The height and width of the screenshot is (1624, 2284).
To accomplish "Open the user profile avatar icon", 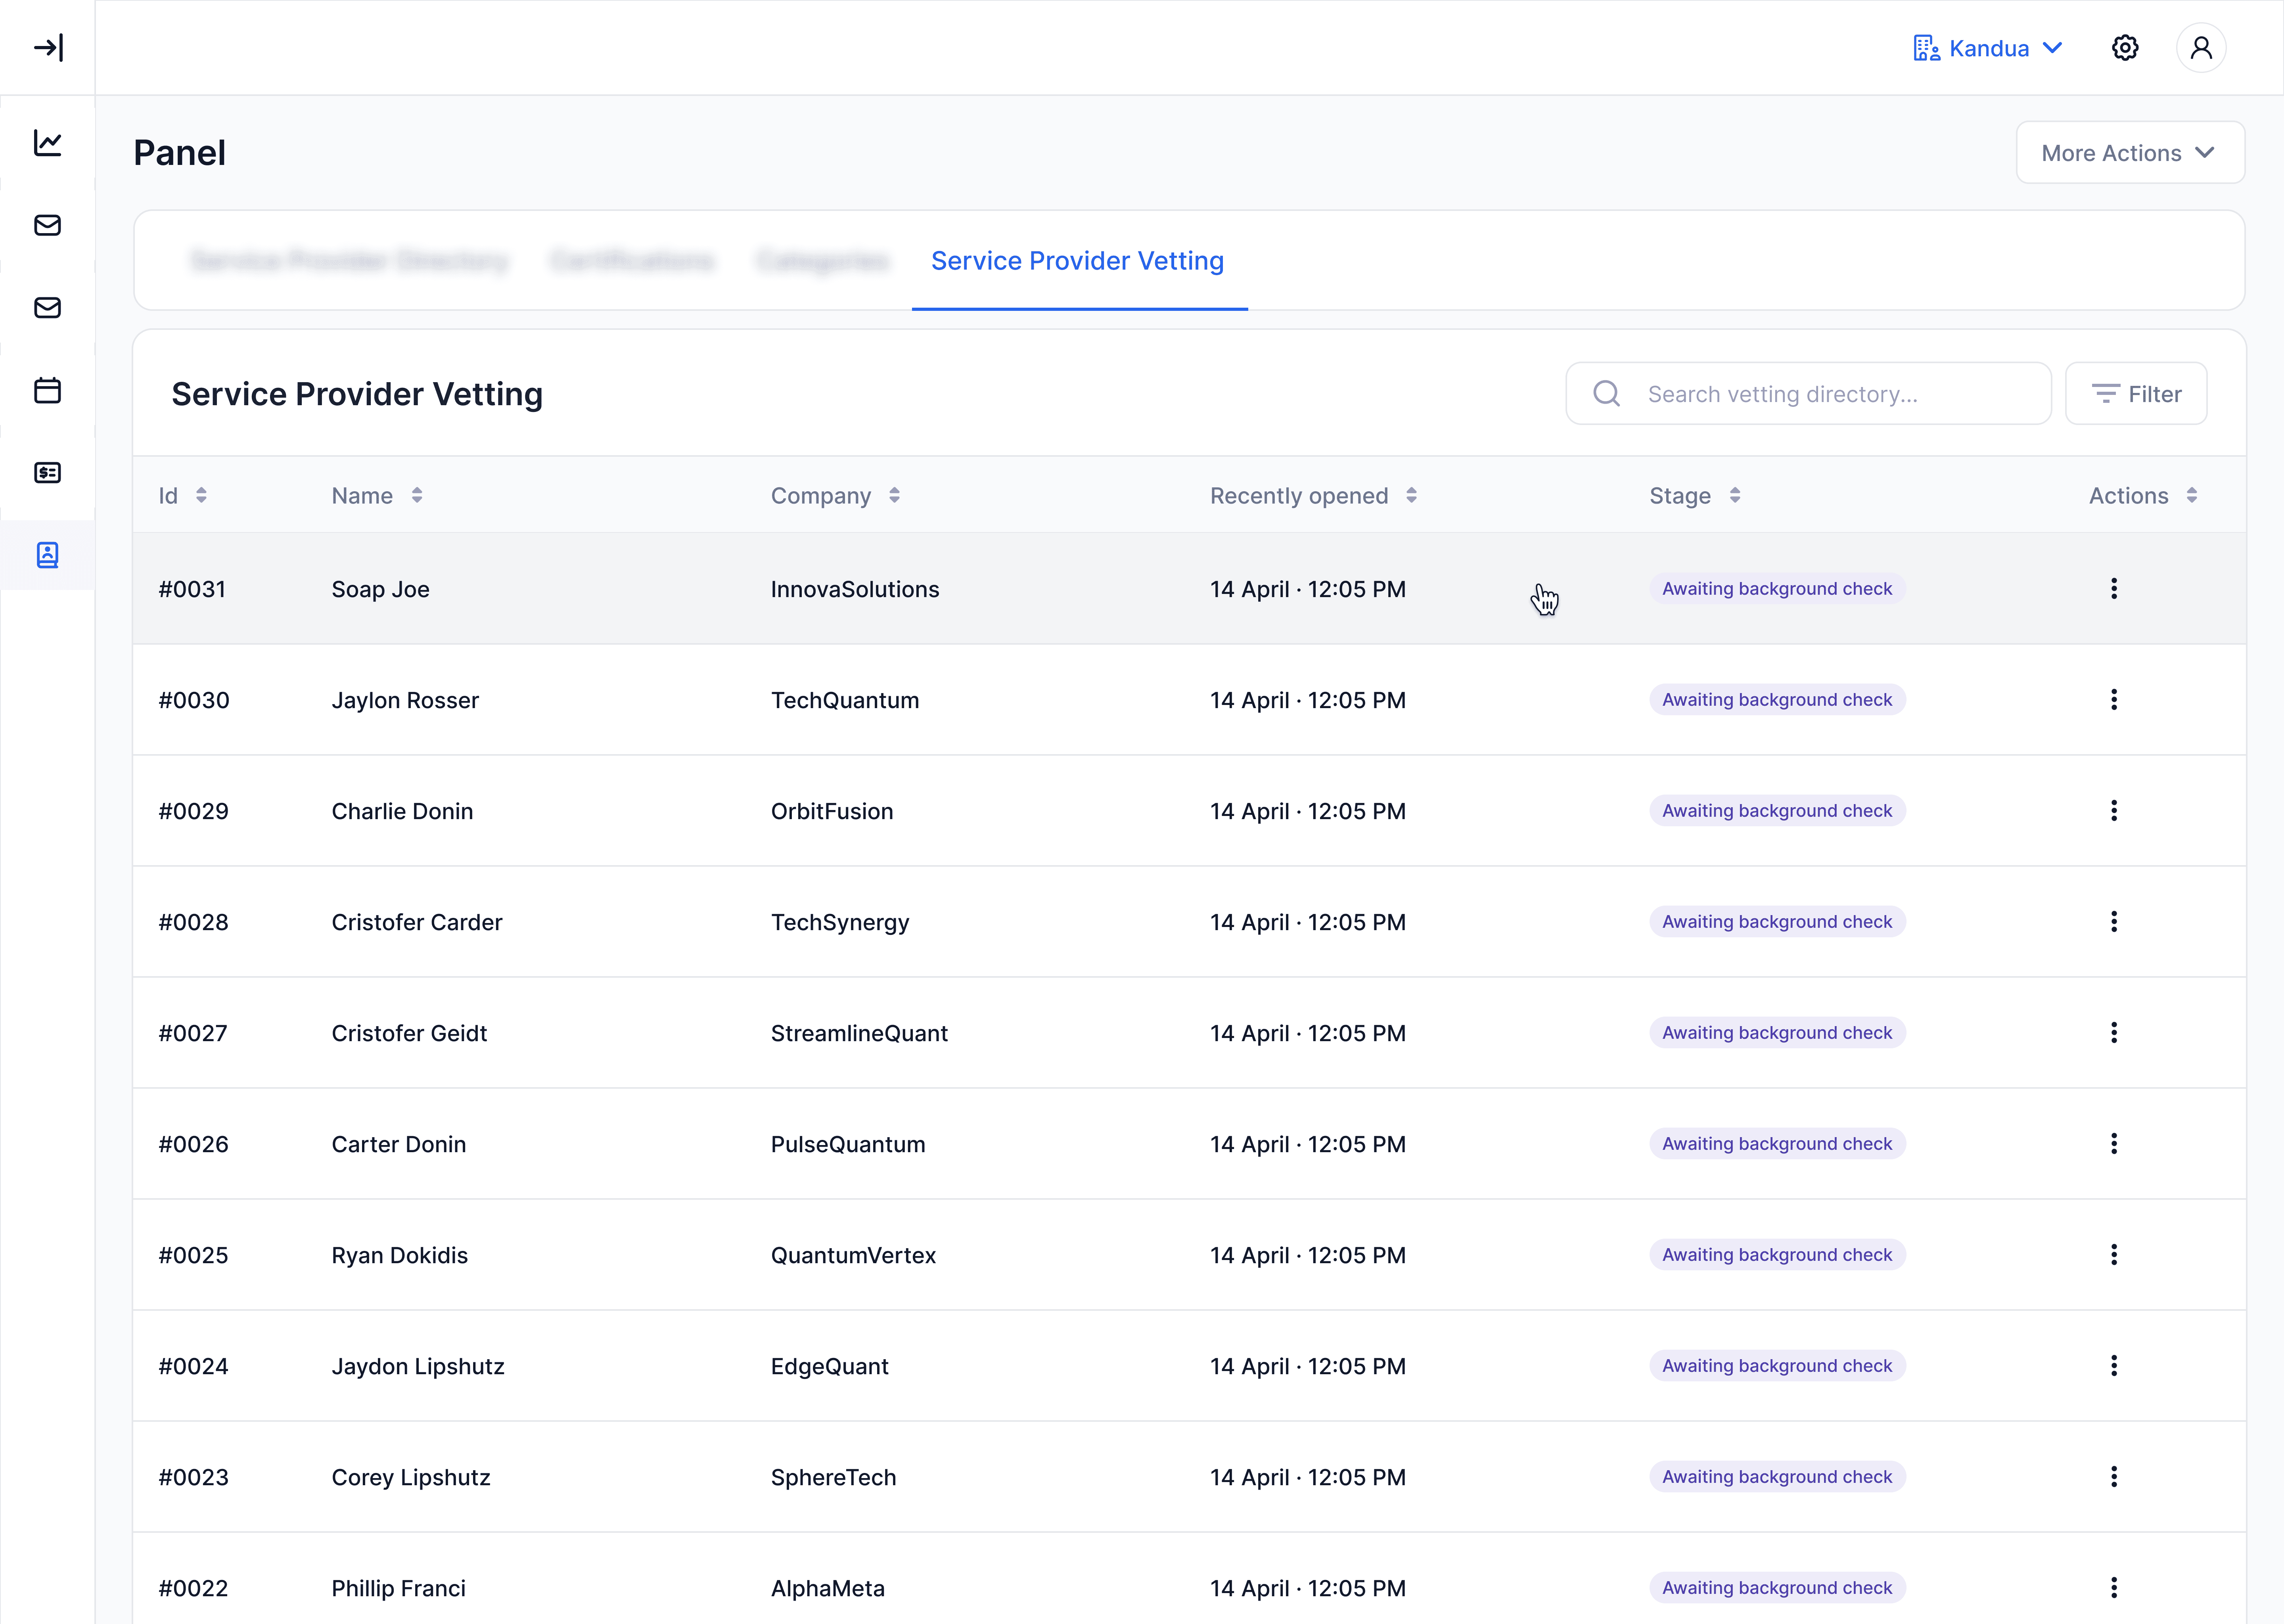I will click(x=2201, y=48).
